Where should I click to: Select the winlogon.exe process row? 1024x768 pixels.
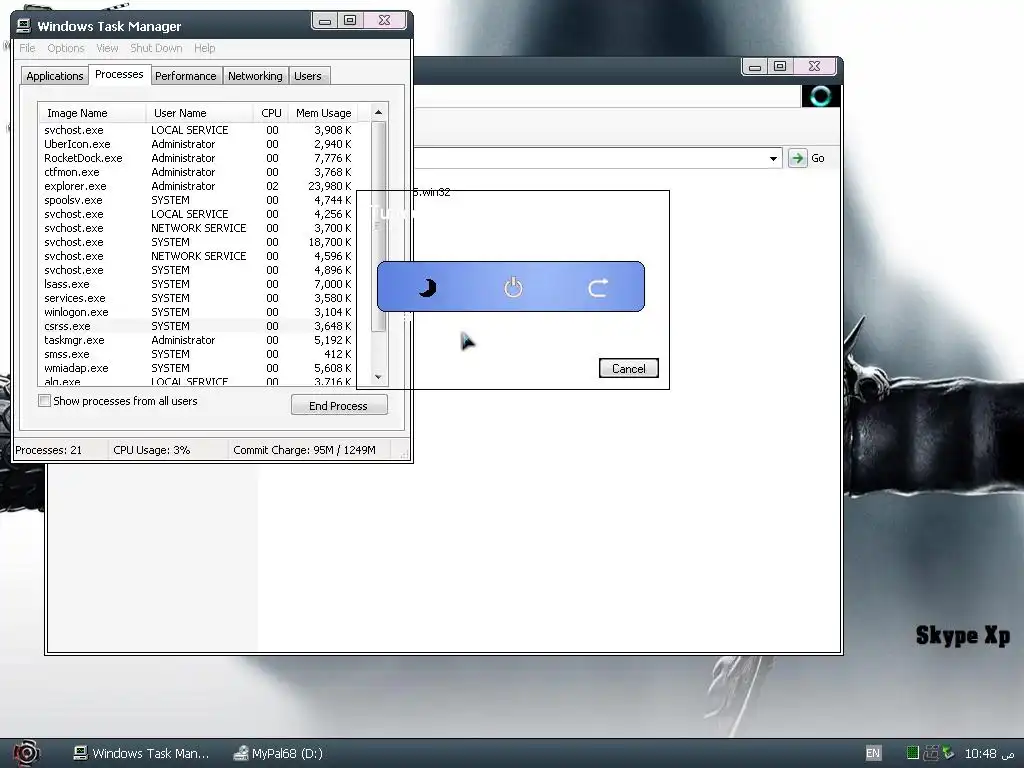198,312
